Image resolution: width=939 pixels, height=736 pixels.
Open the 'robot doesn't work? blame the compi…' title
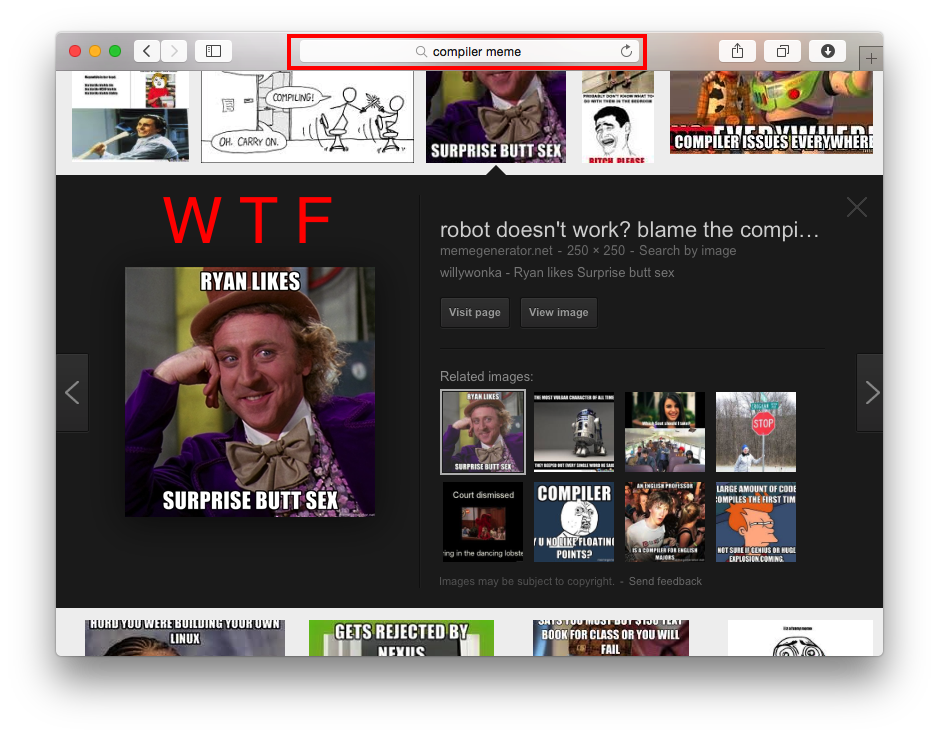(629, 229)
